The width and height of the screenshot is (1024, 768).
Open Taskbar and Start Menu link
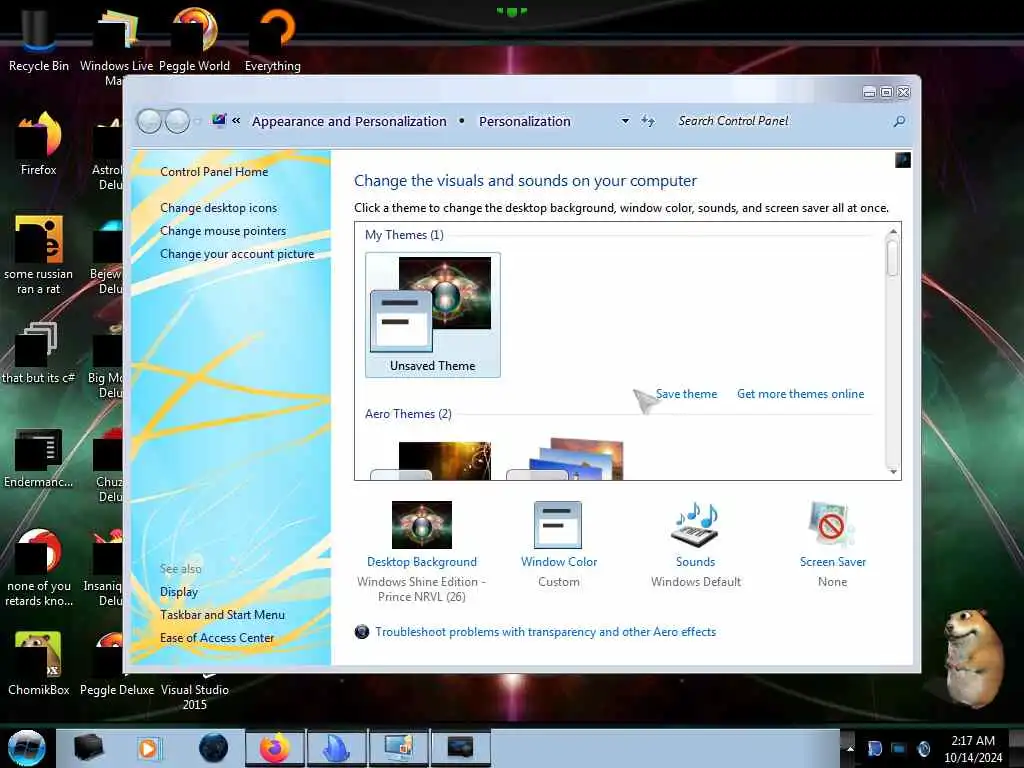point(222,615)
